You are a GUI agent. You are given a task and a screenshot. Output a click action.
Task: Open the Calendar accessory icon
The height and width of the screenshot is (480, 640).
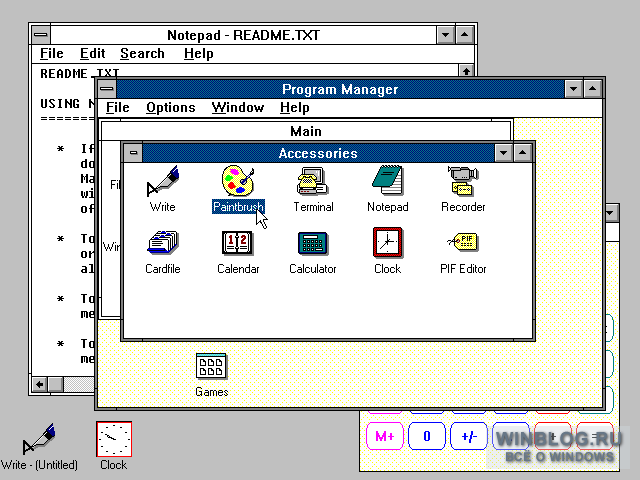[238, 251]
